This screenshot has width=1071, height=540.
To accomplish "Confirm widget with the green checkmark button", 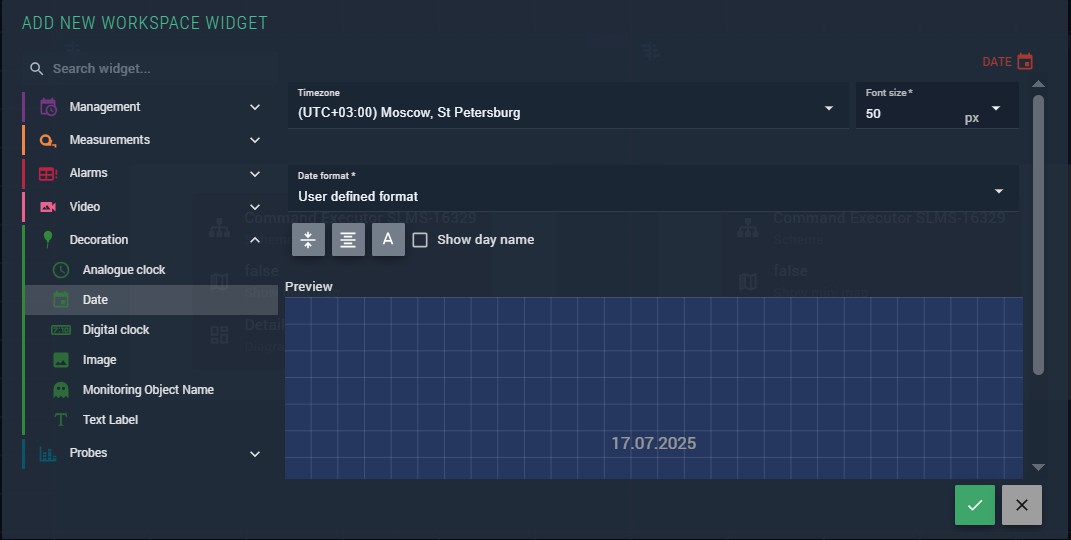I will [975, 505].
